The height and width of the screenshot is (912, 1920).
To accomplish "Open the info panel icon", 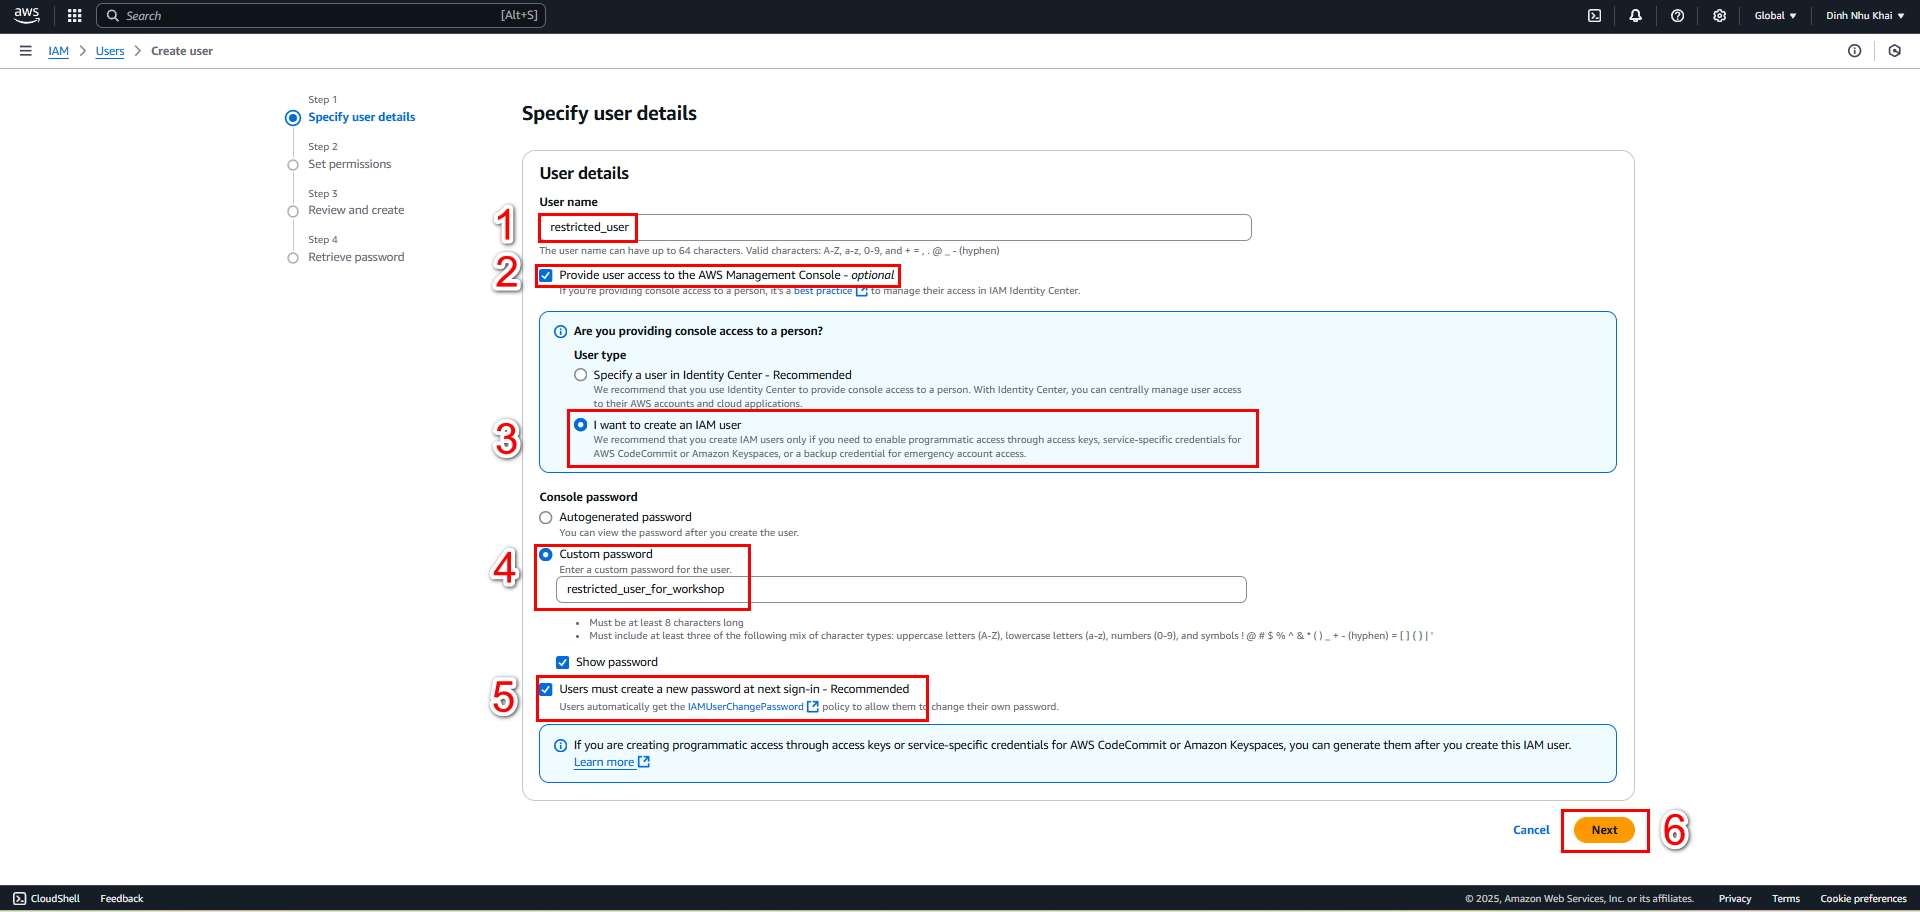I will pos(1855,51).
